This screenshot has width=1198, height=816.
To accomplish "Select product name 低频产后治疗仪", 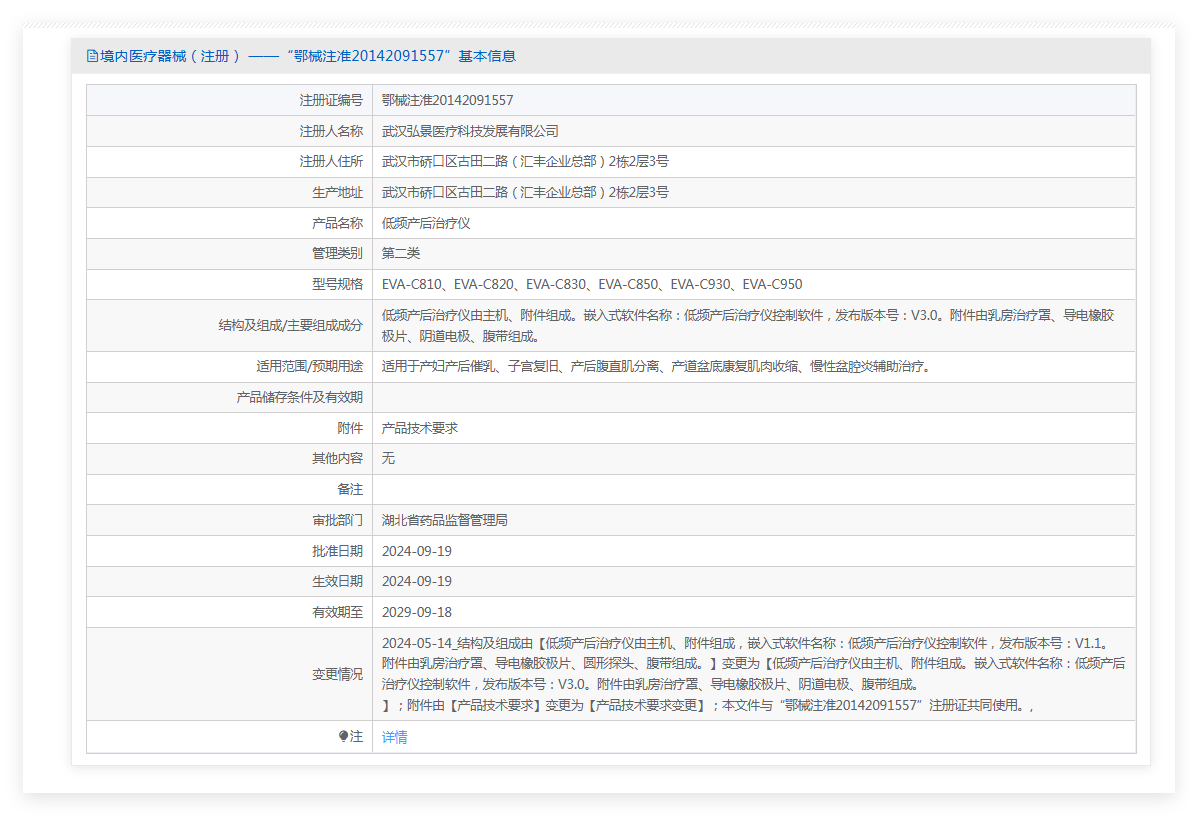I will pos(426,223).
